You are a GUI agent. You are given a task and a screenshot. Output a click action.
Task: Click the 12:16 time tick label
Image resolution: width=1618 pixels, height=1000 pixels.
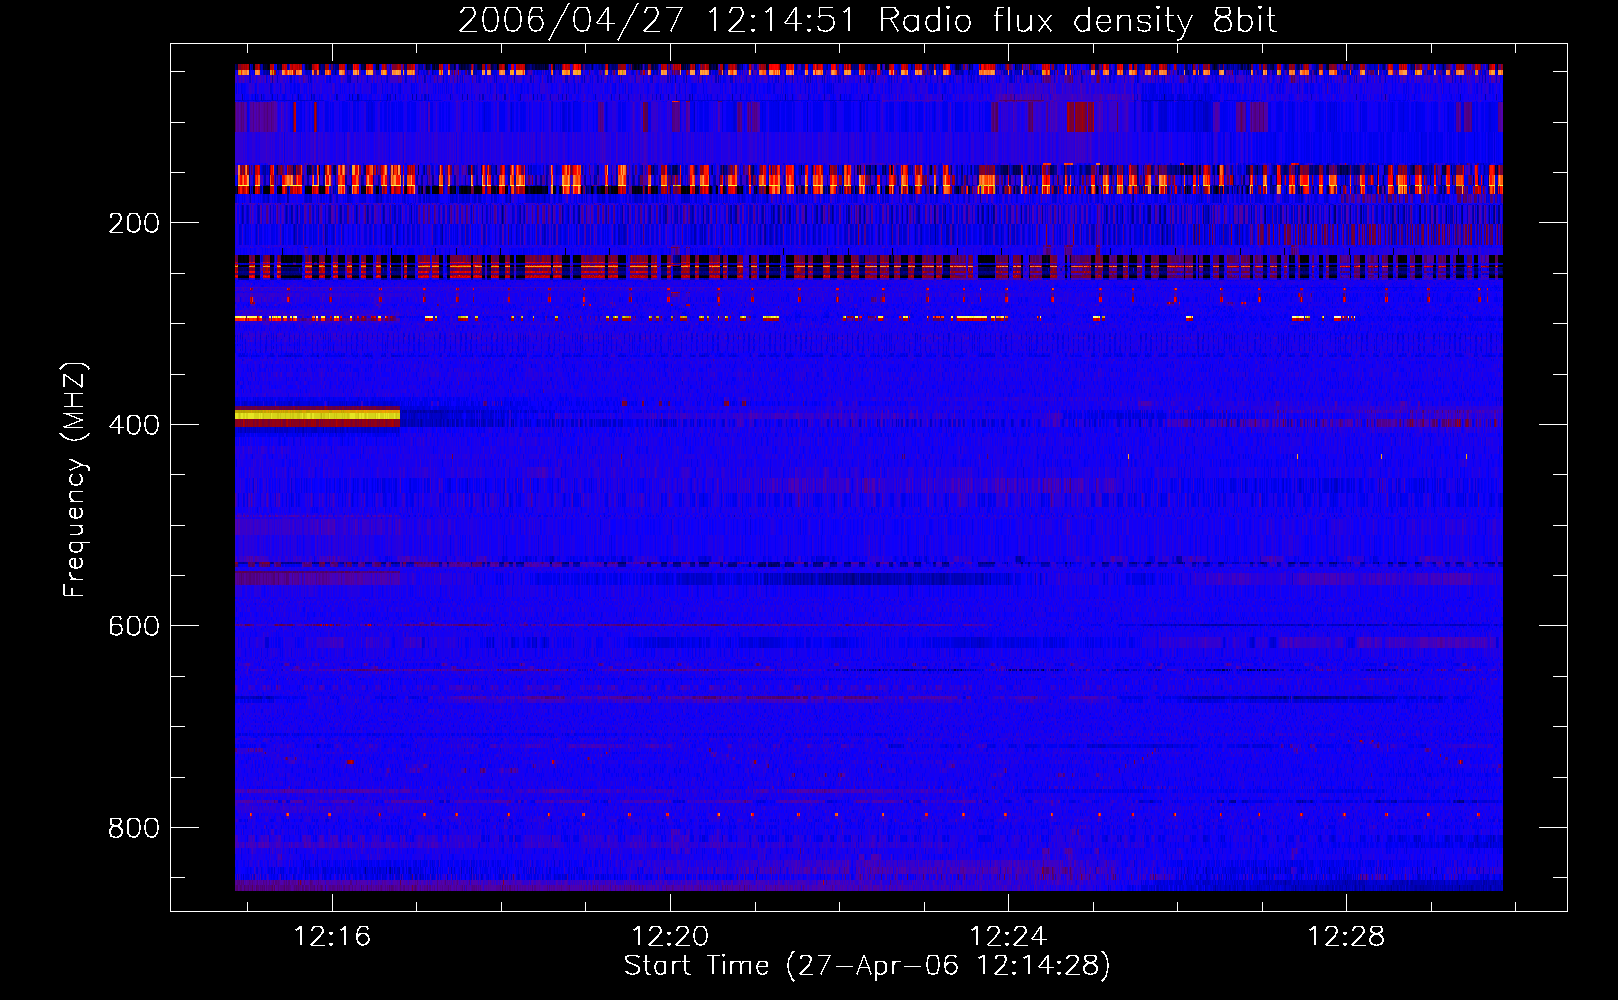pos(332,936)
